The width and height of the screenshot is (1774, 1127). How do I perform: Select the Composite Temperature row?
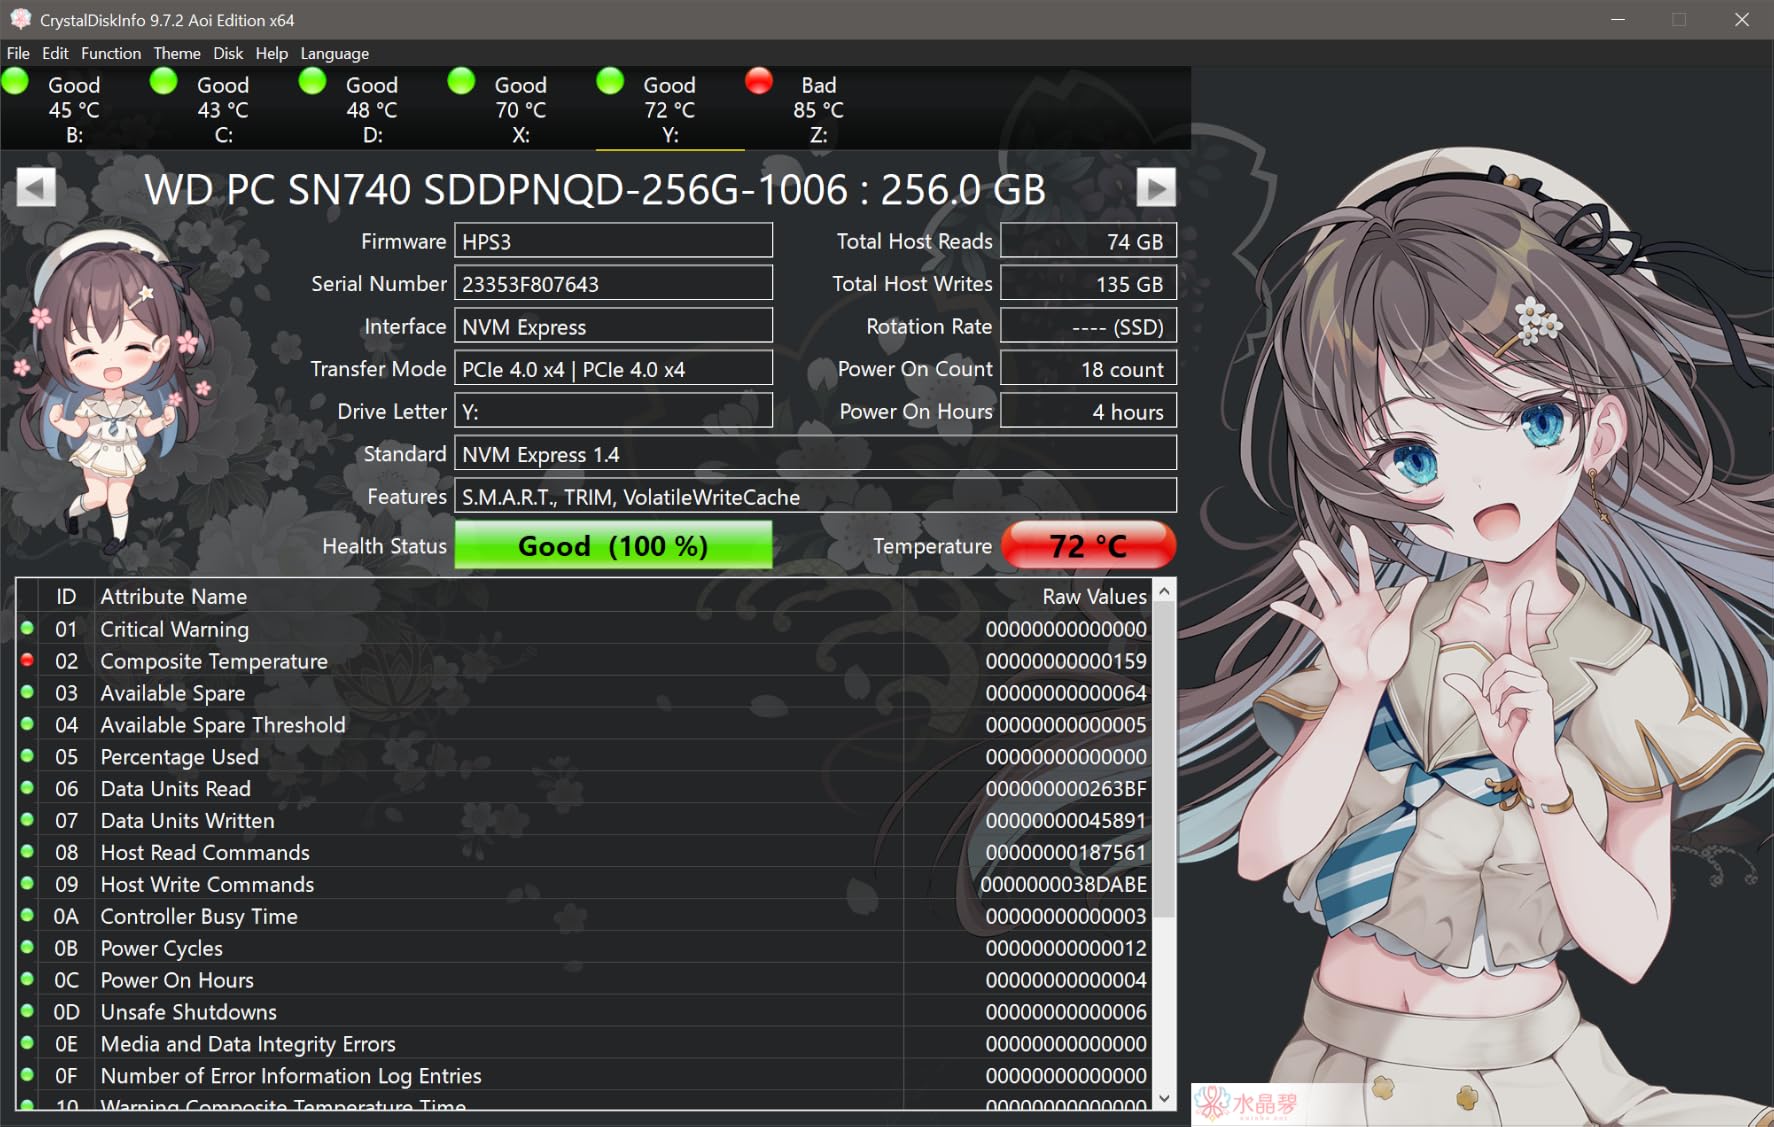pos(584,661)
